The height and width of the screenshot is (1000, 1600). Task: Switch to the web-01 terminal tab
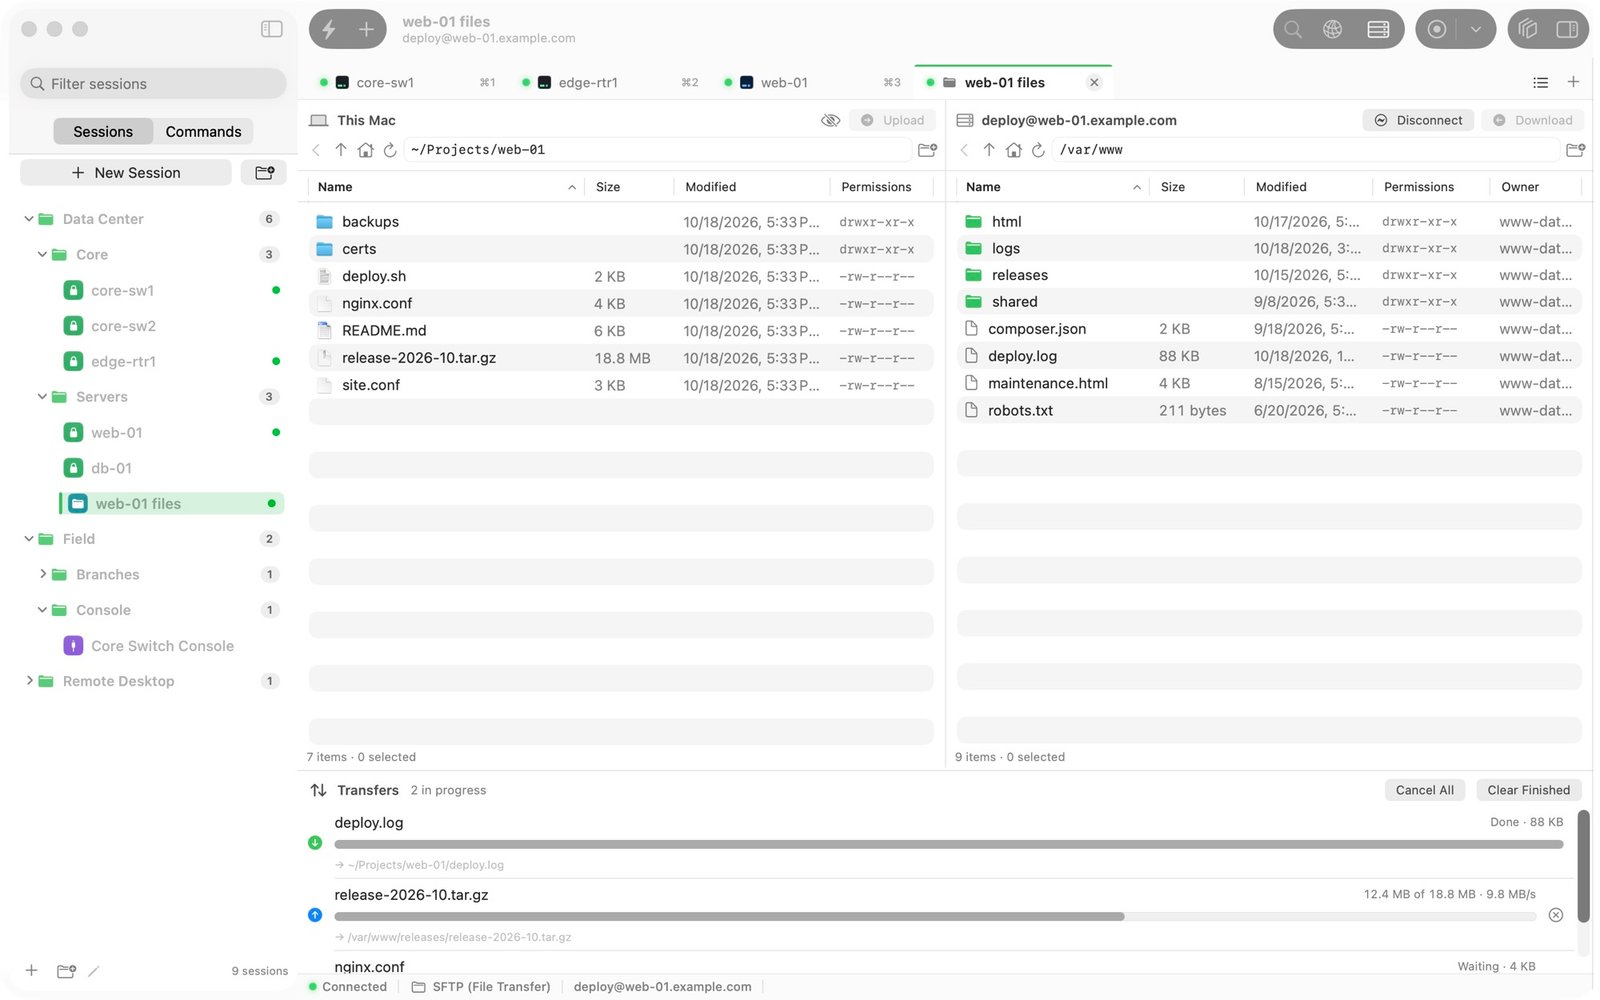pos(812,83)
